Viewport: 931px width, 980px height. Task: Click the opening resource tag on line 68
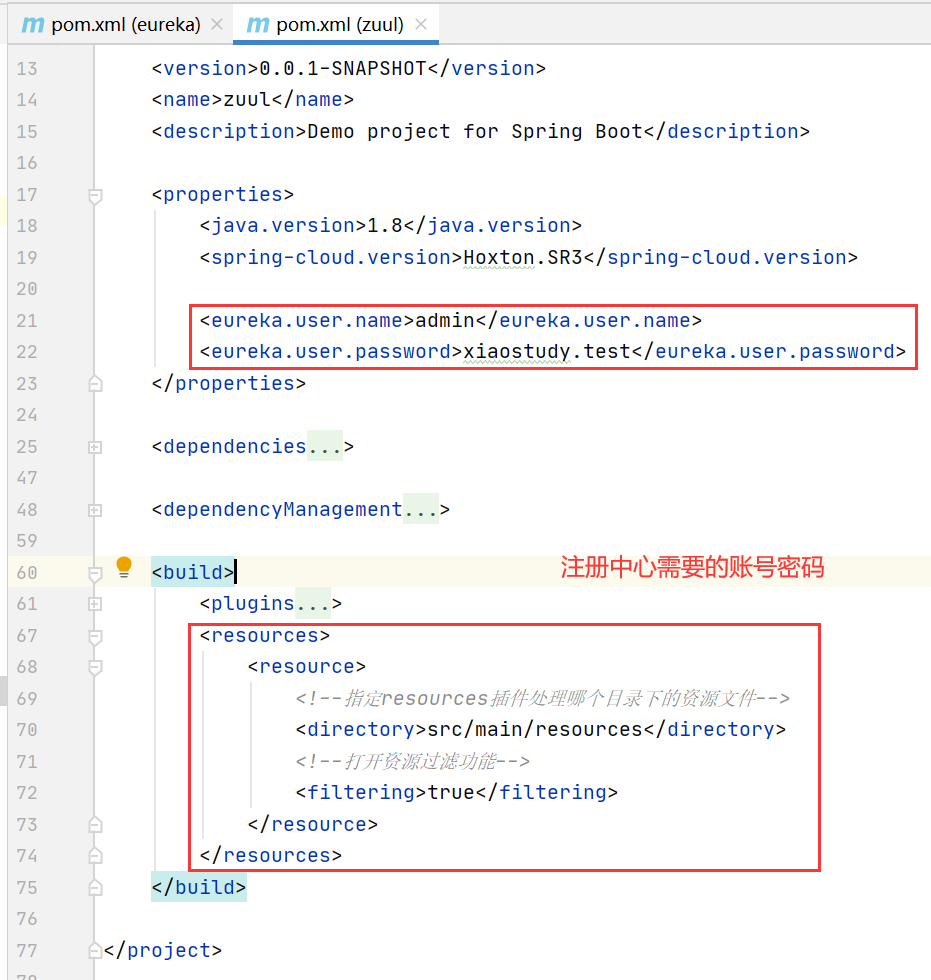coord(307,666)
